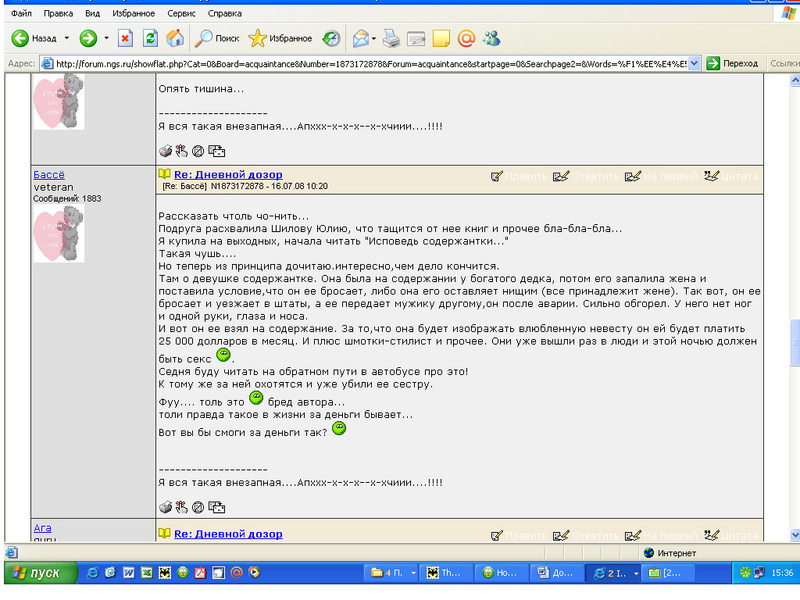Open the Файл menu
The height and width of the screenshot is (600, 800).
tap(21, 13)
